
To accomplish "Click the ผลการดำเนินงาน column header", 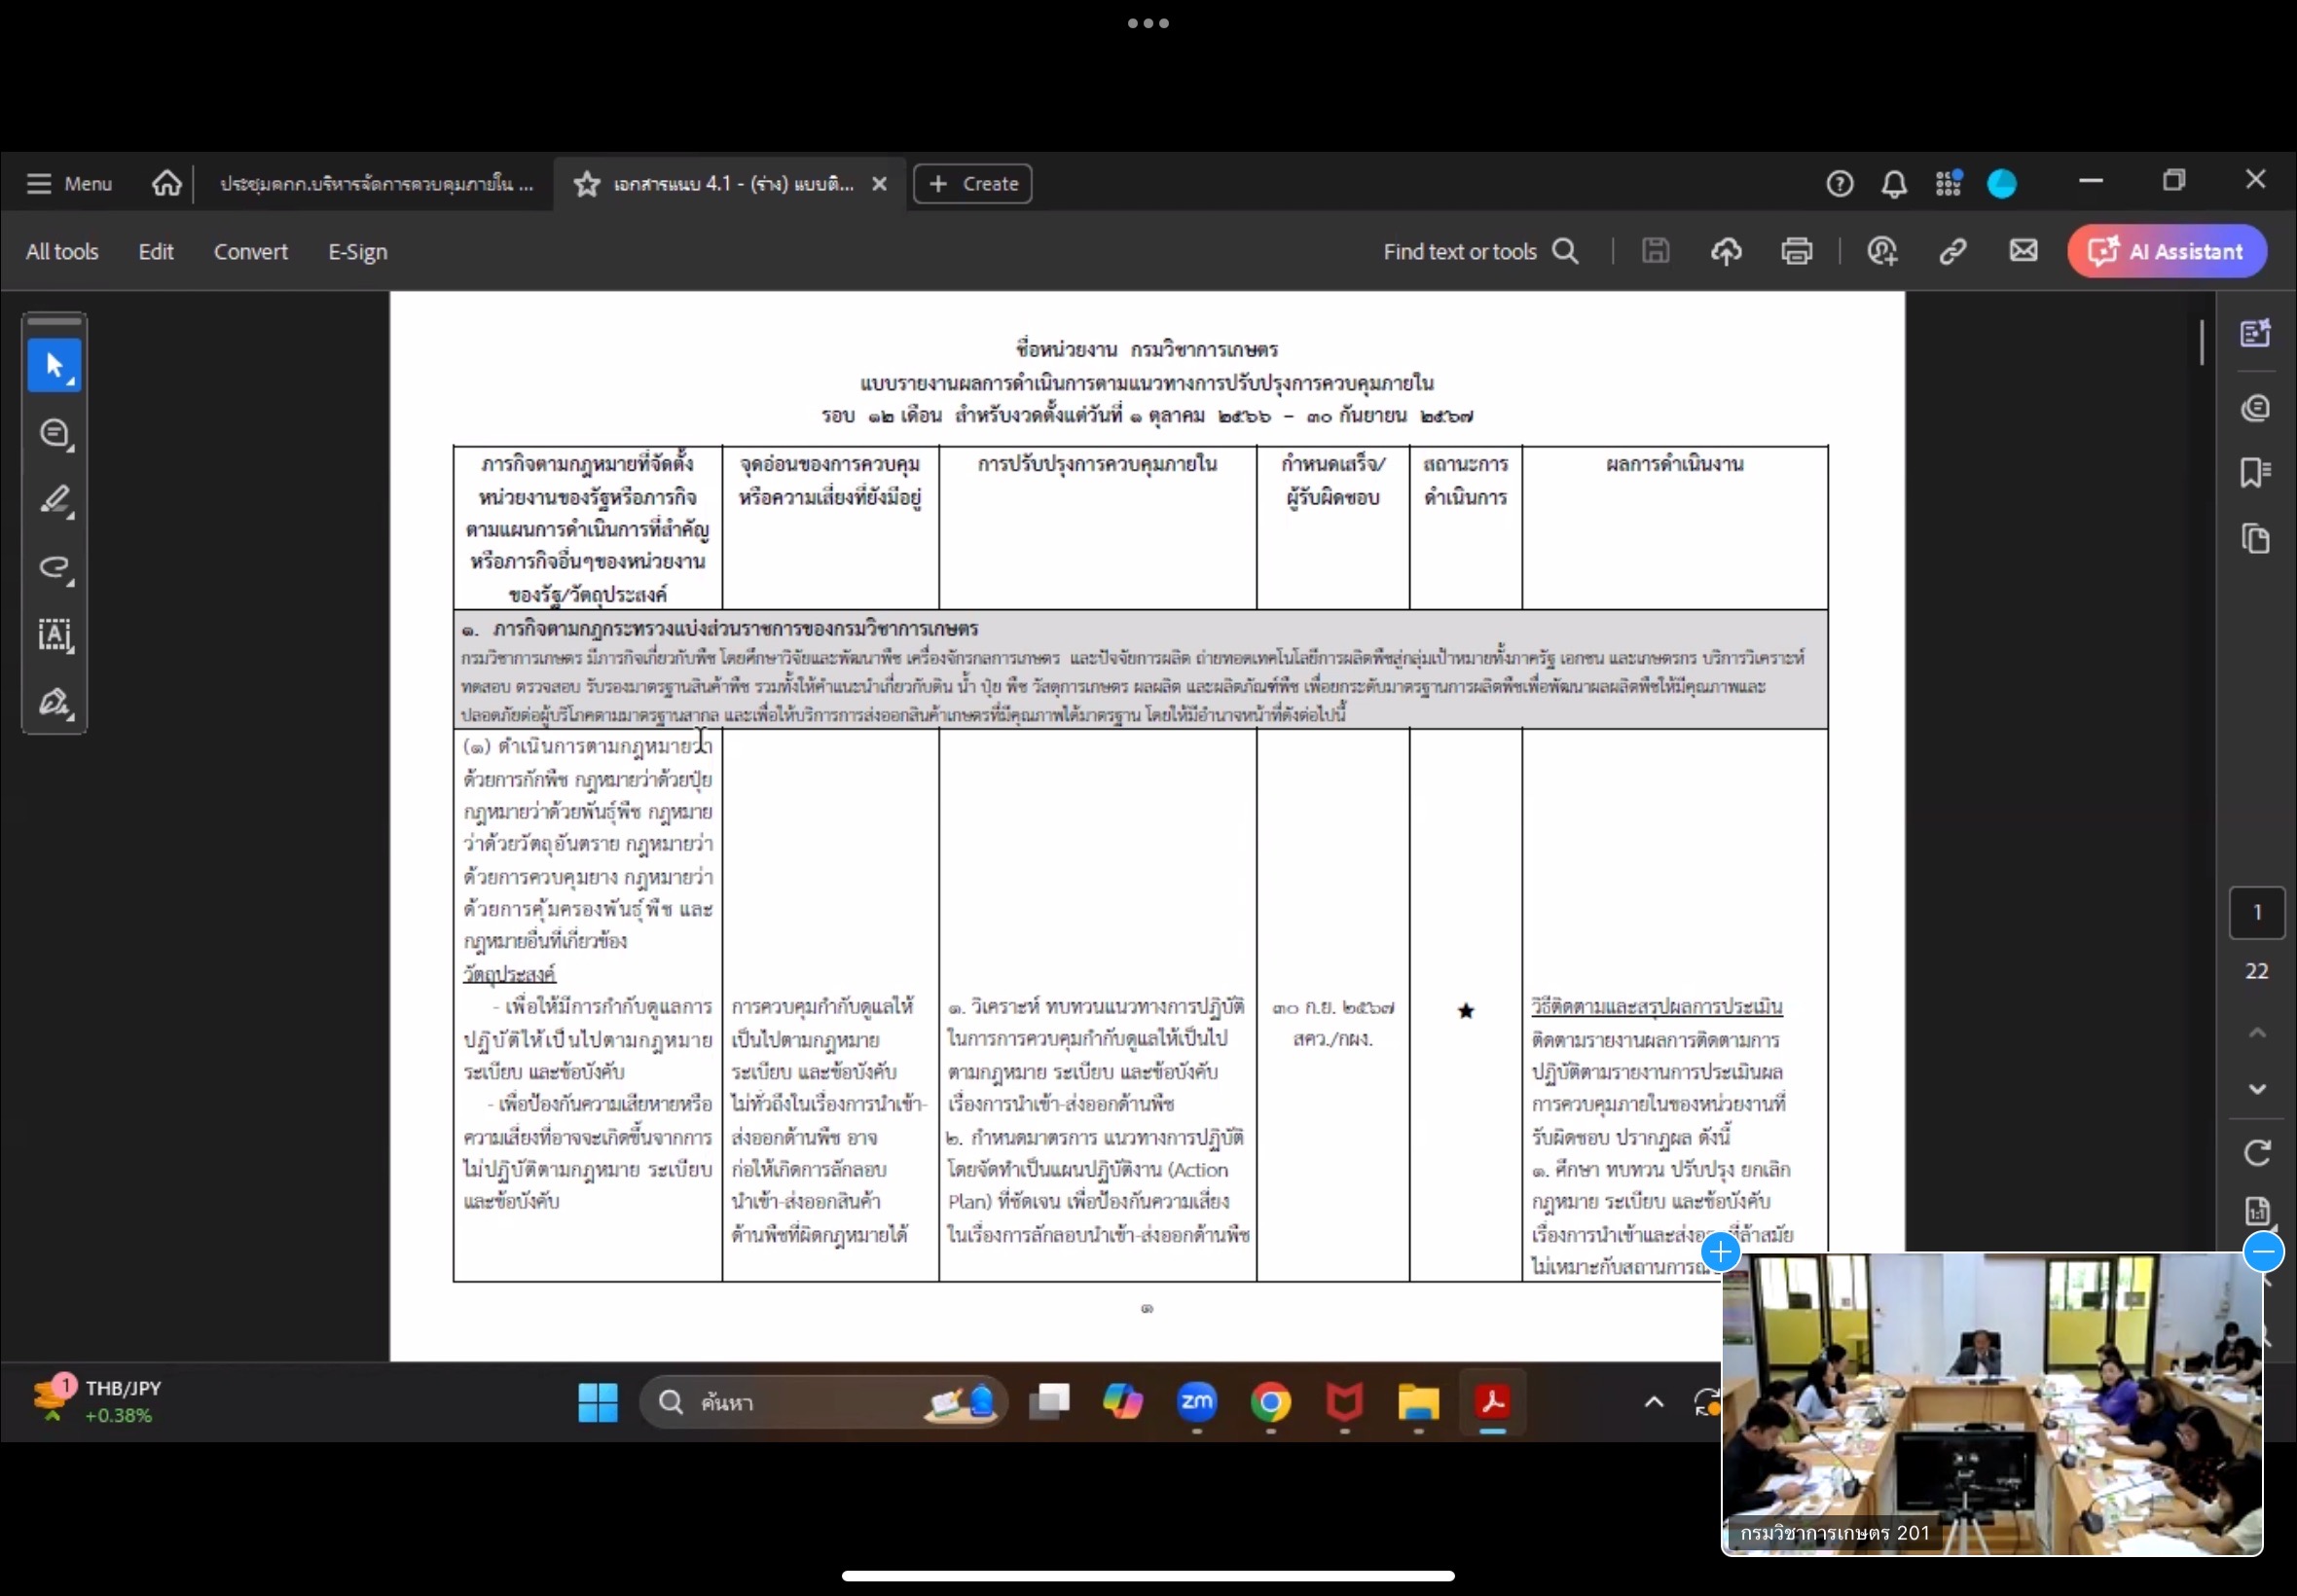I will 1674,464.
